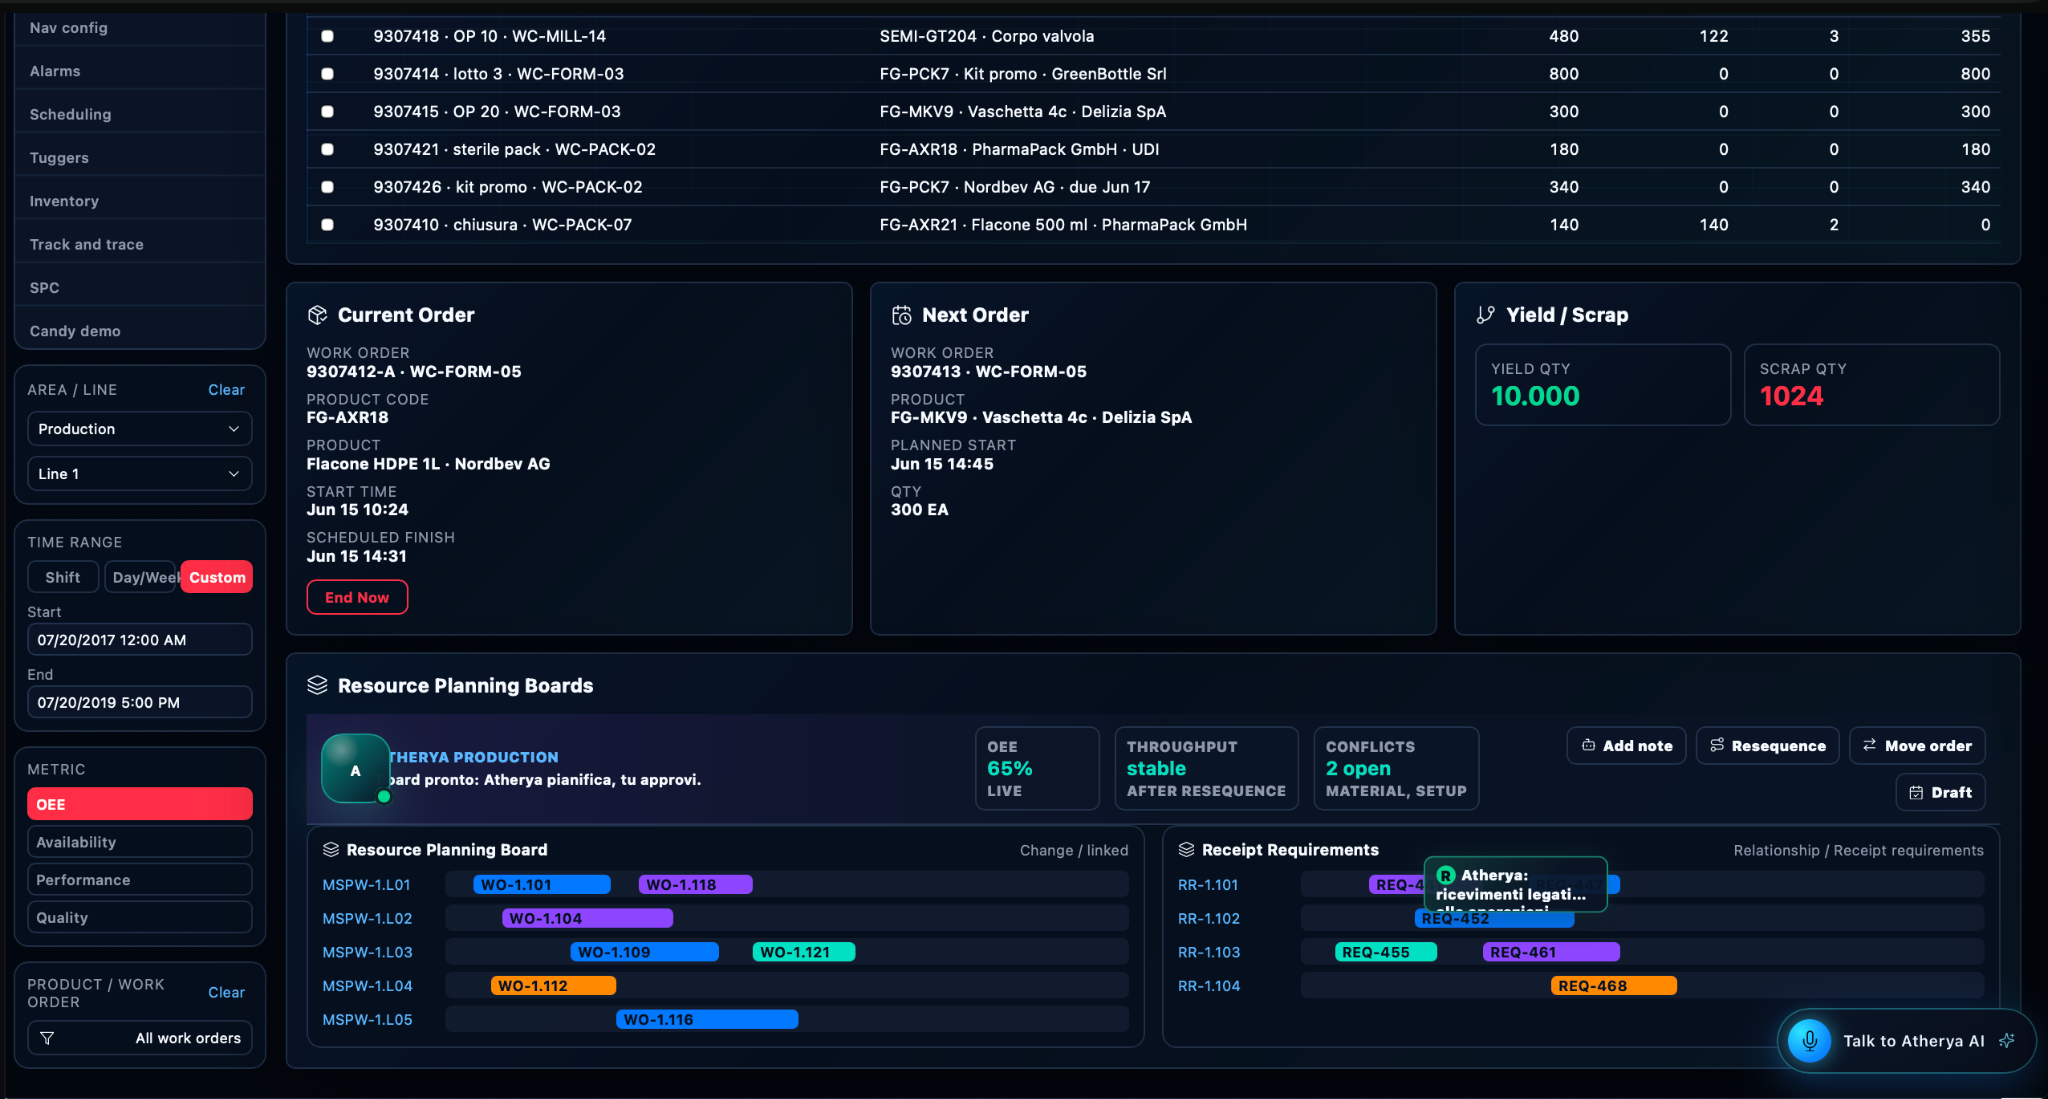2048x1099 pixels.
Task: Clear the Product / Work Order filter
Action: pos(226,992)
